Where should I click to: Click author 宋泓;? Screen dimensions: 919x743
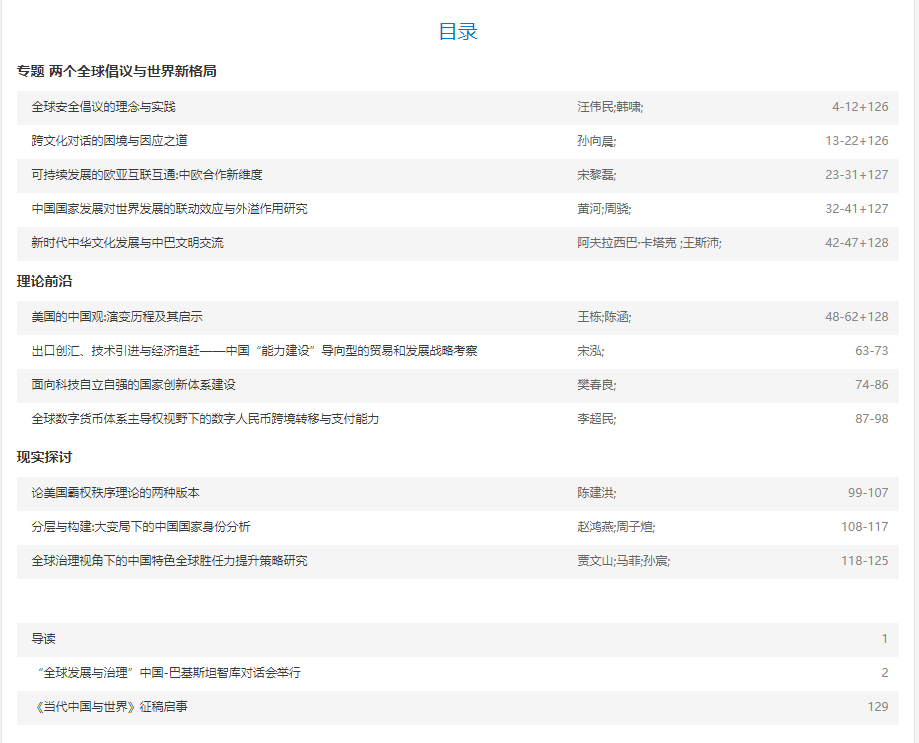click(x=591, y=351)
